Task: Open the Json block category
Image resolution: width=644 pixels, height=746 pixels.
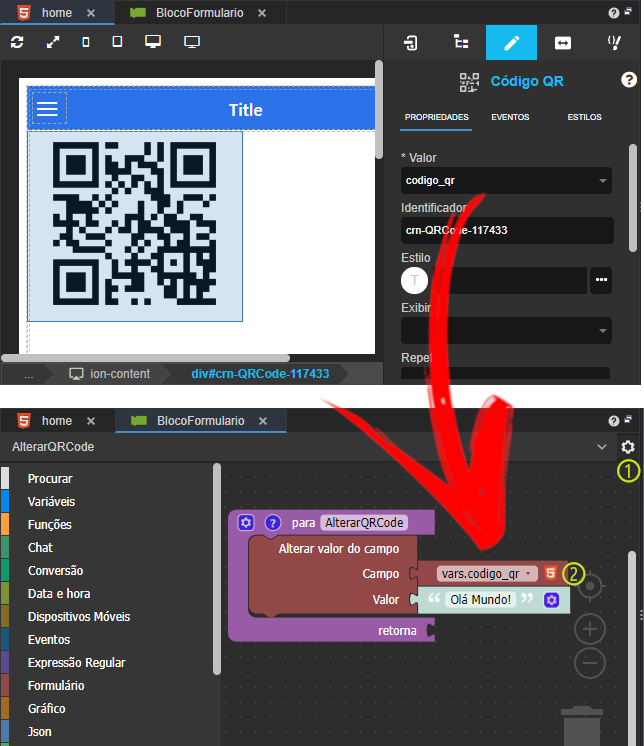Action: pos(39,732)
